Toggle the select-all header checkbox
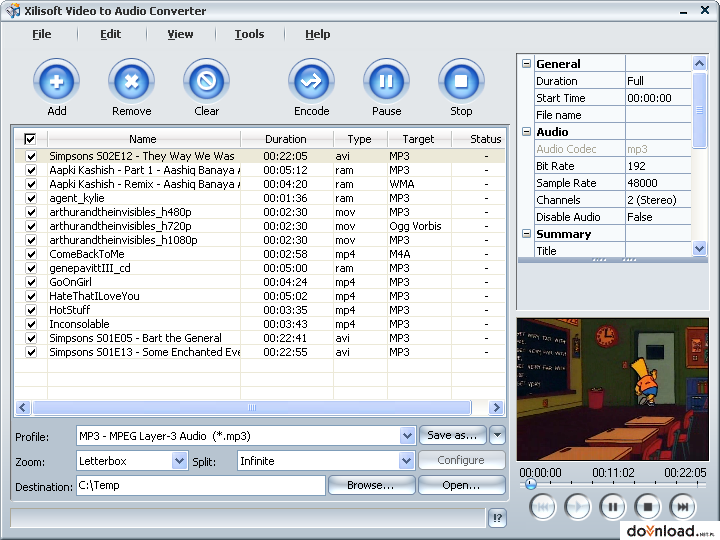The height and width of the screenshot is (540, 720). [30, 139]
